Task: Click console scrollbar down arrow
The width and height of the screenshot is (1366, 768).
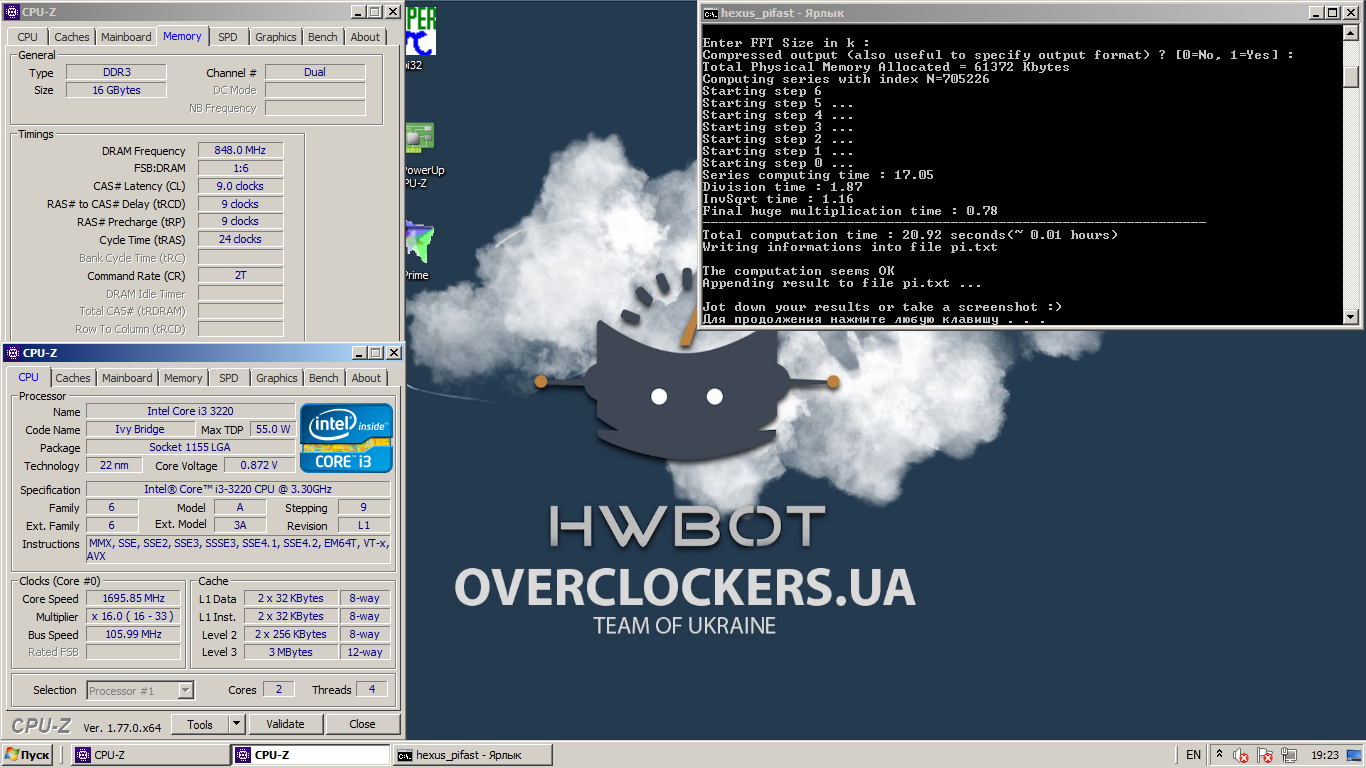Action: click(x=1351, y=317)
